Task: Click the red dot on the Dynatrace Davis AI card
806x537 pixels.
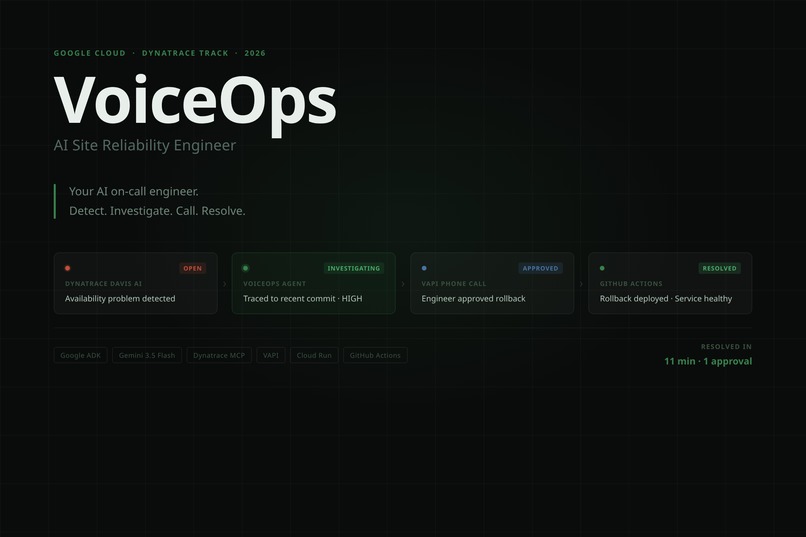Action: coord(67,268)
